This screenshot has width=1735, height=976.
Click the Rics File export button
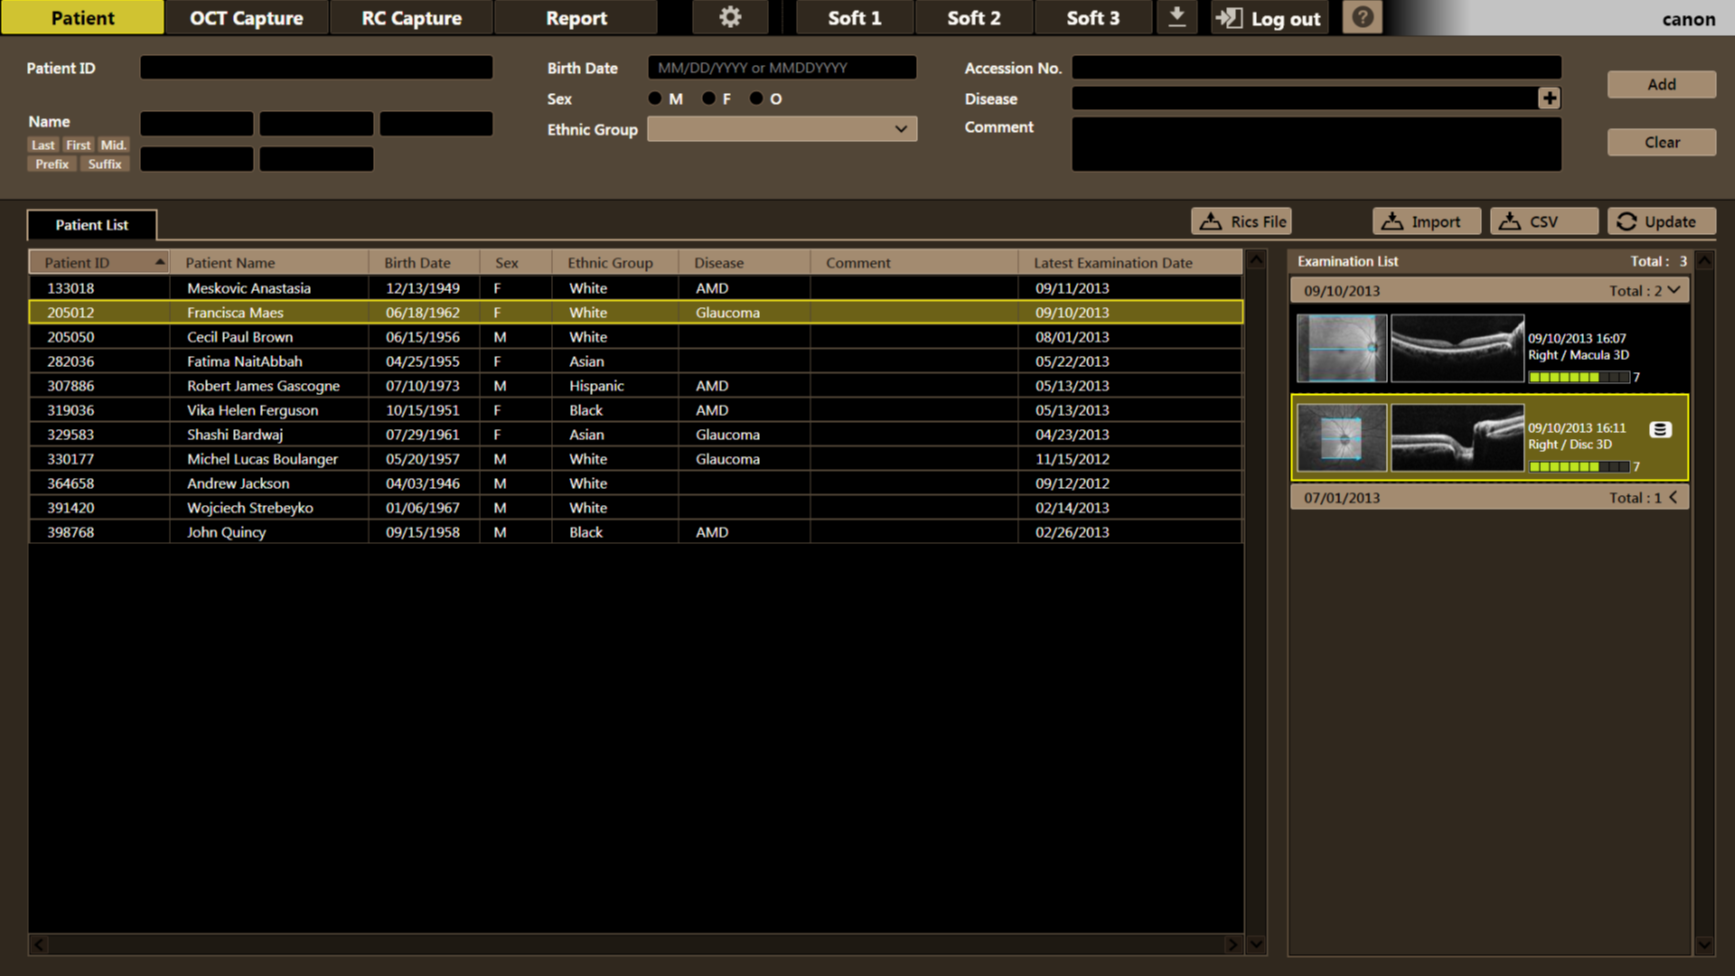pos(1241,221)
